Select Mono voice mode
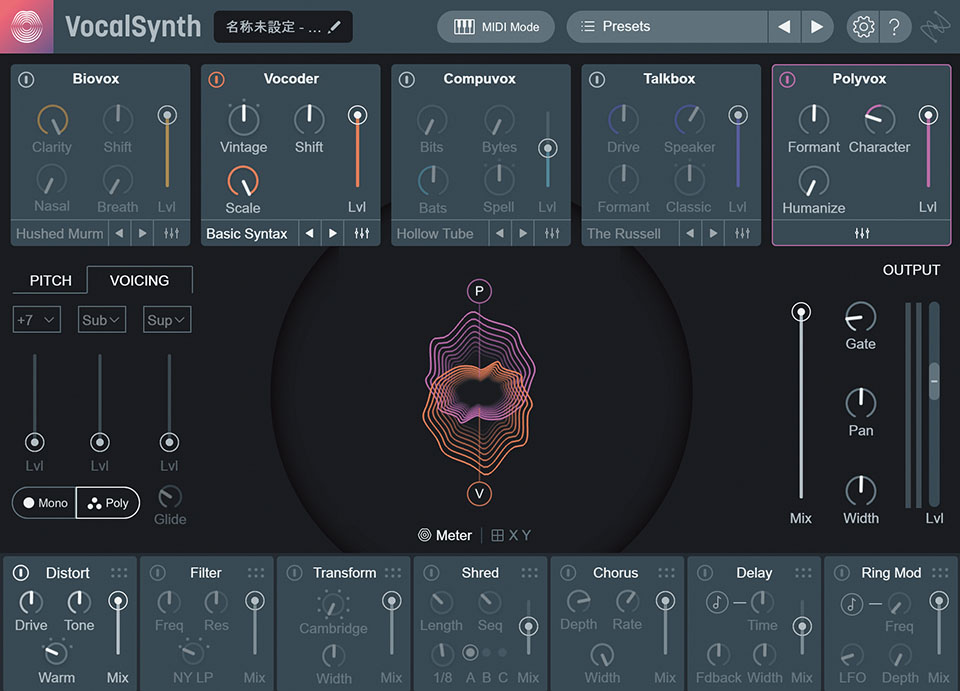This screenshot has width=960, height=691. pos(45,503)
